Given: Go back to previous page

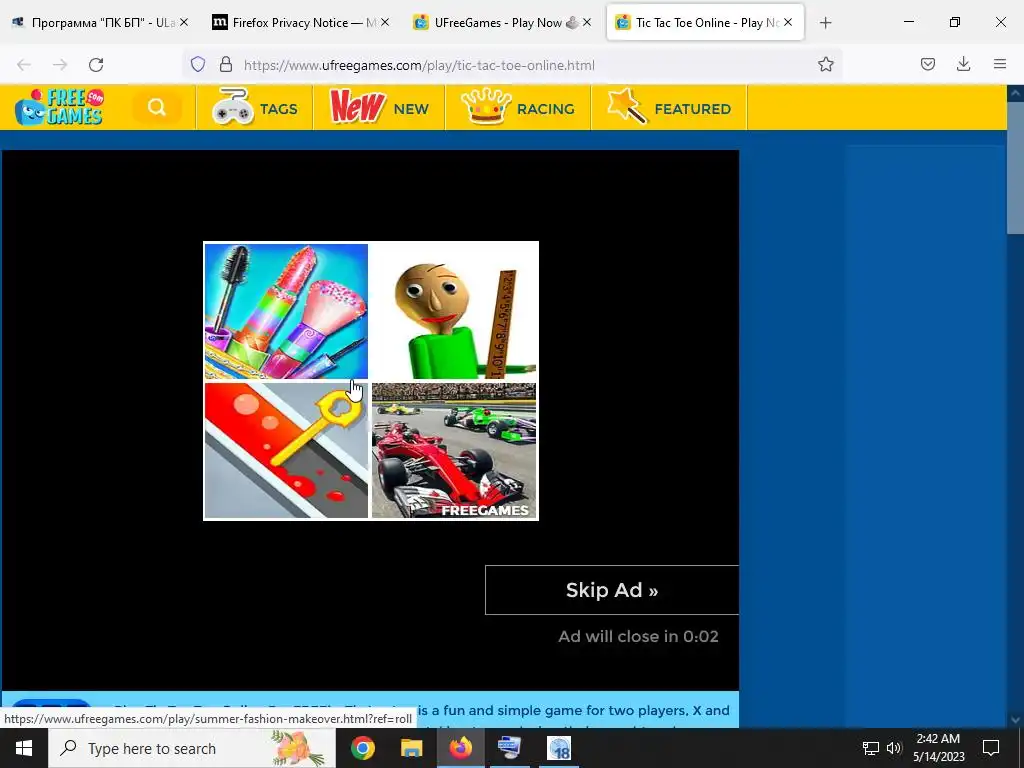Looking at the screenshot, I should 24,65.
